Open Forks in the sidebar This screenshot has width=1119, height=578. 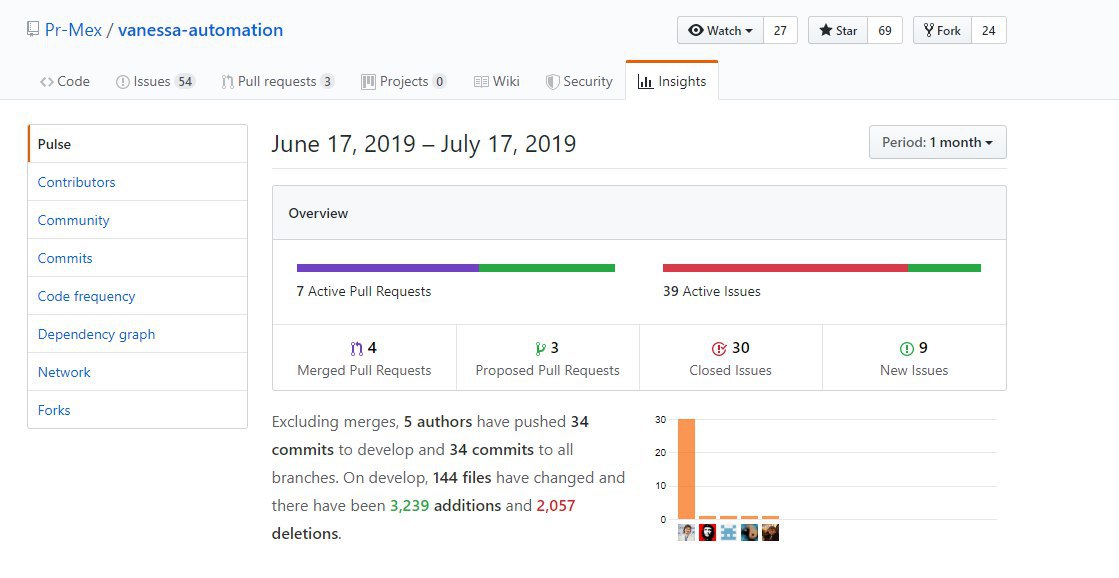point(138,410)
